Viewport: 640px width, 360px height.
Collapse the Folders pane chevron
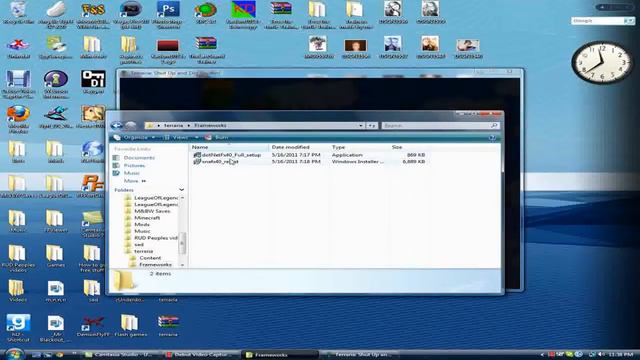181,190
